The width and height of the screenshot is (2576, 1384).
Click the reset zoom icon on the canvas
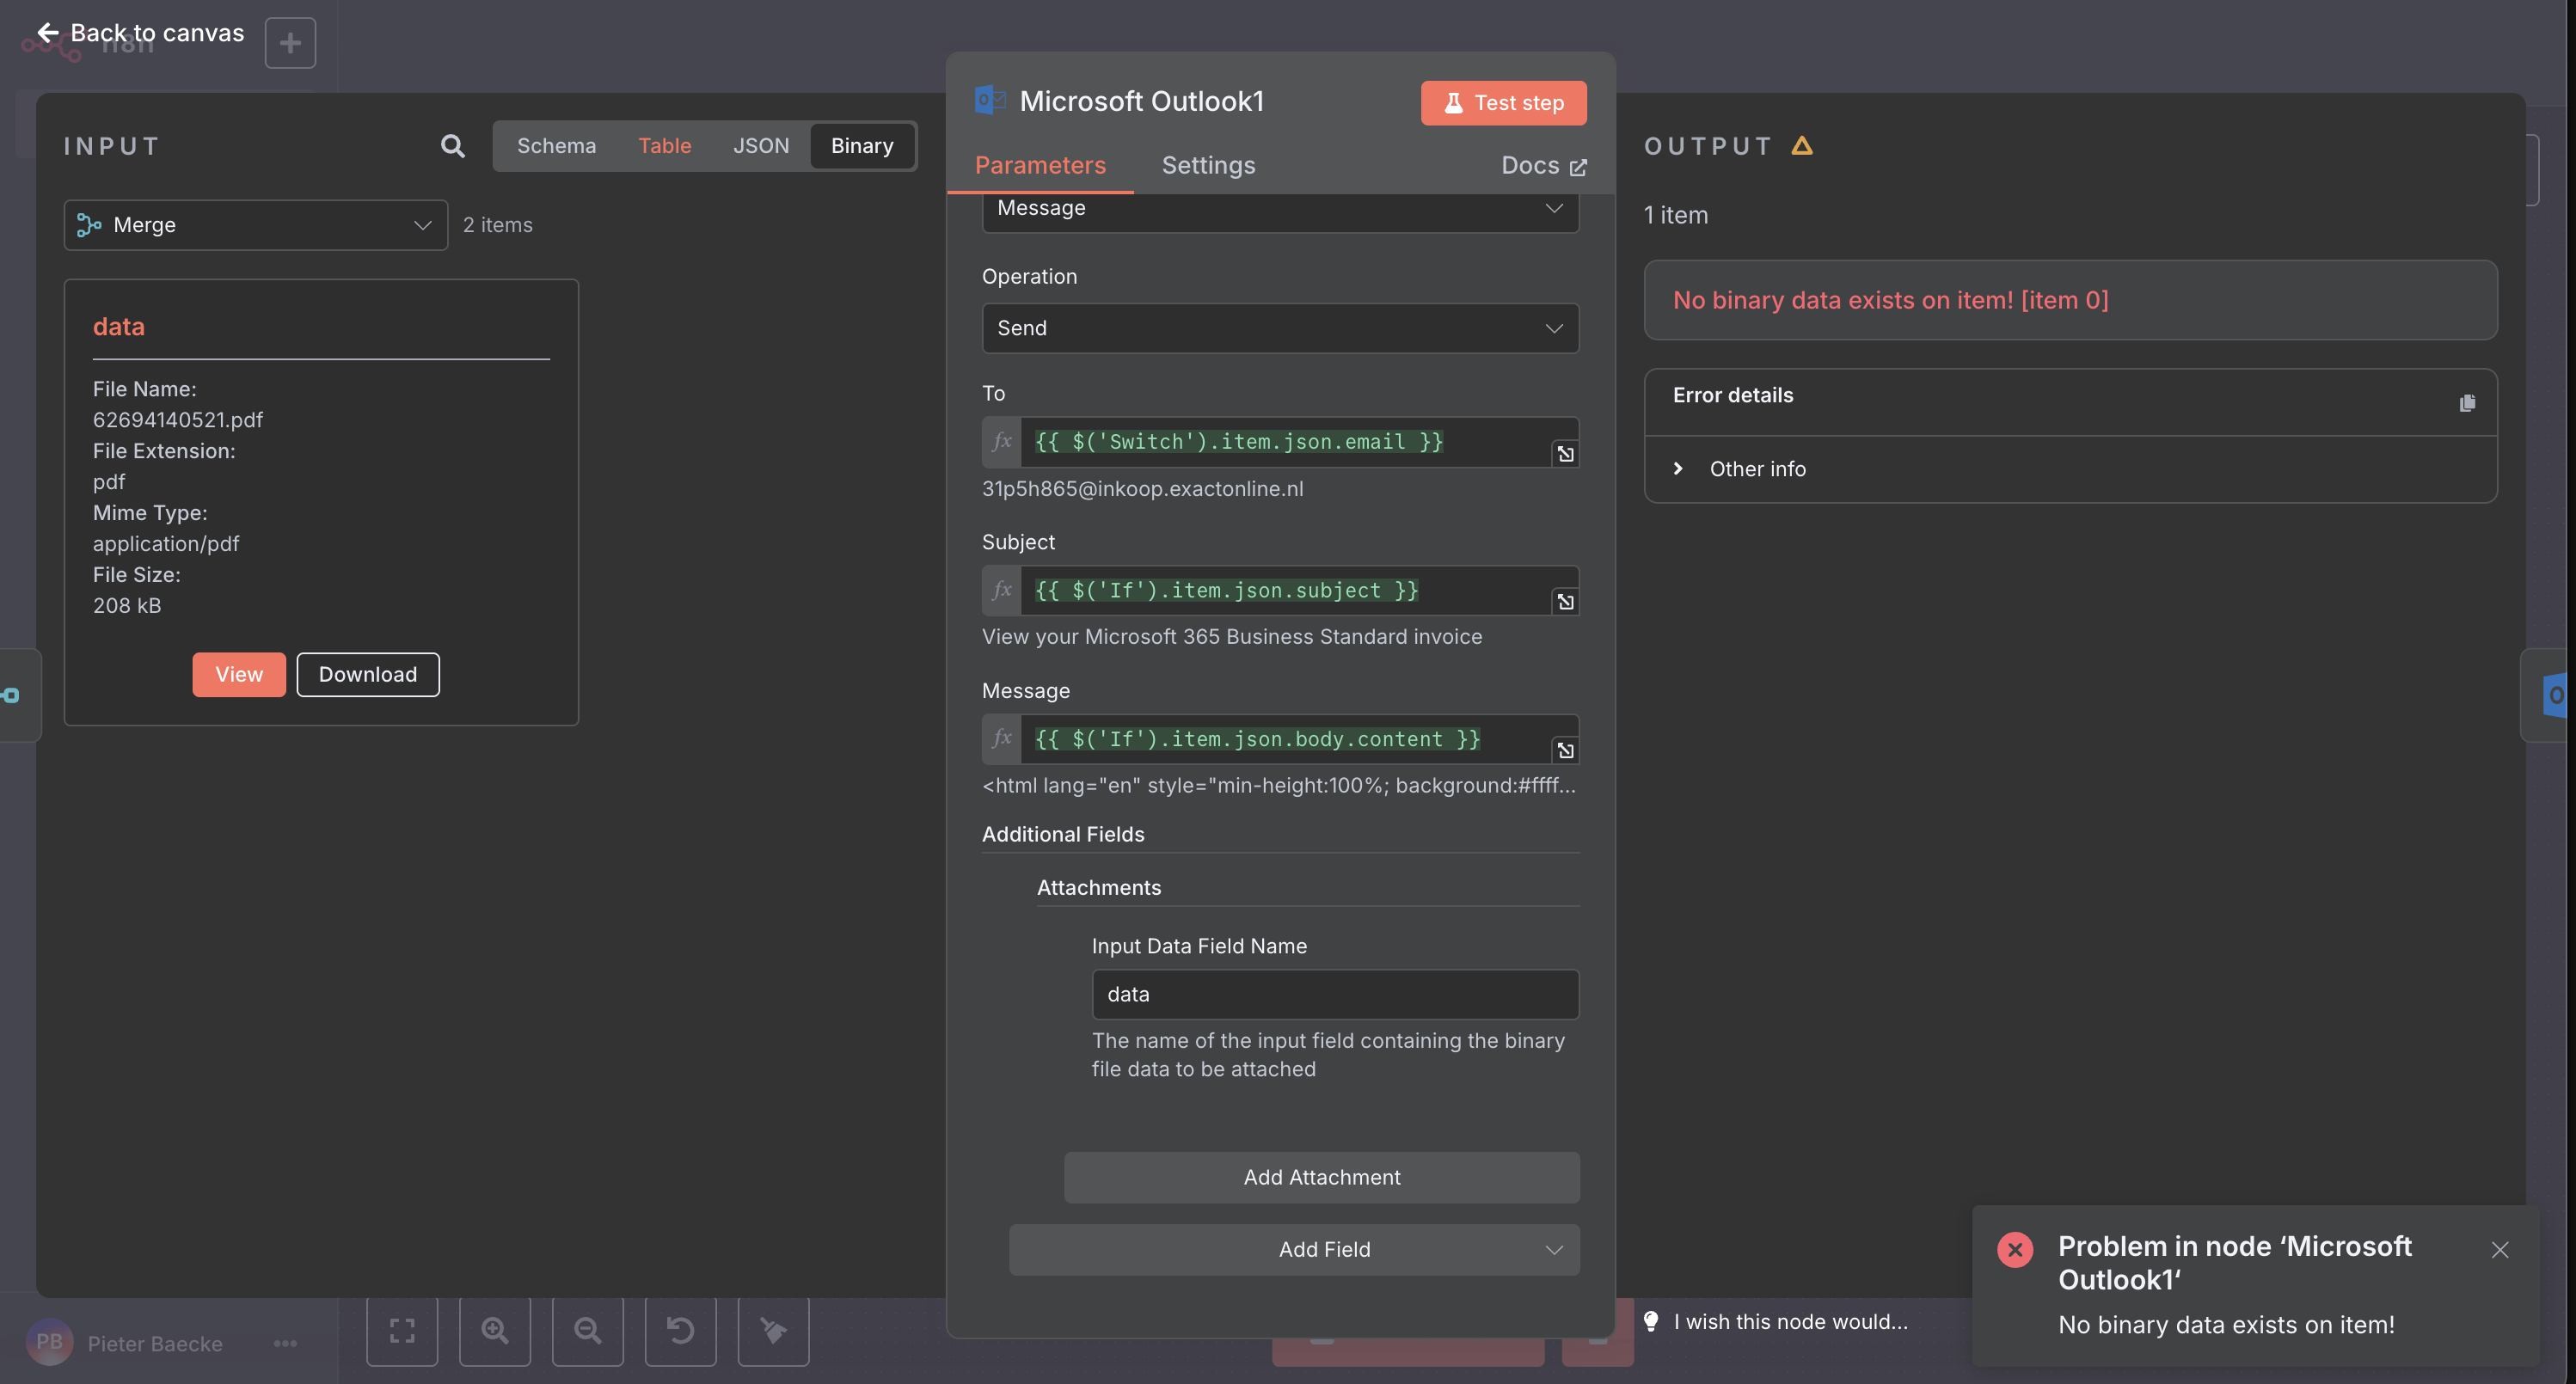[681, 1331]
